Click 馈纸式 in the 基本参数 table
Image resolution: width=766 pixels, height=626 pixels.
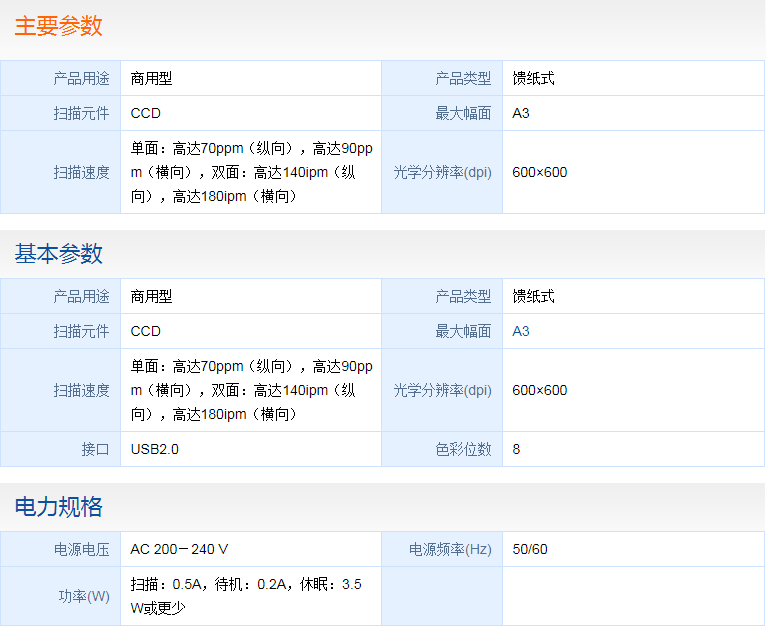[x=533, y=296]
